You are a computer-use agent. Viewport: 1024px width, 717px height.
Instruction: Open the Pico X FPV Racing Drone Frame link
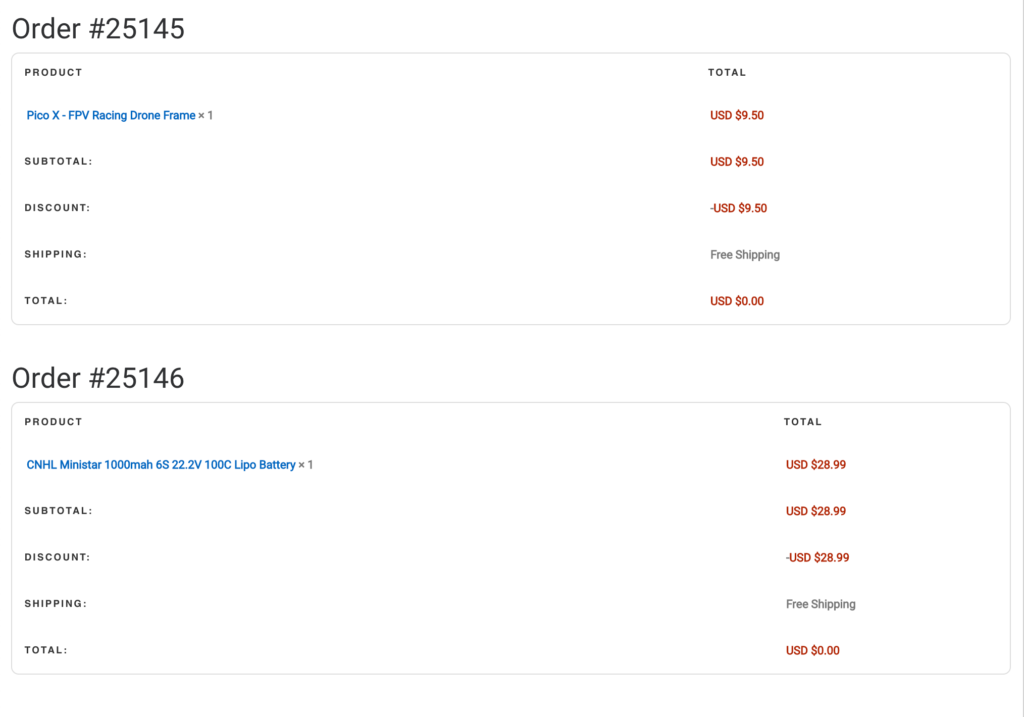click(111, 115)
